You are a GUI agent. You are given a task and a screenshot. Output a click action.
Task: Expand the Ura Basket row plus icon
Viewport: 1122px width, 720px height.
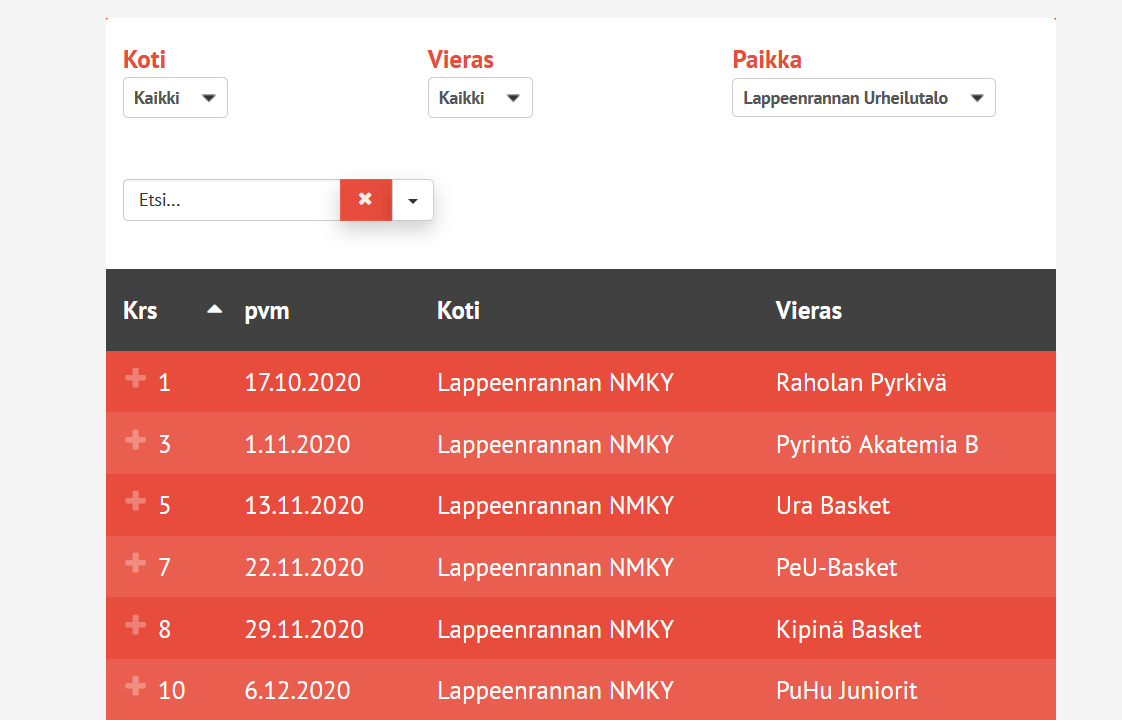coord(135,501)
